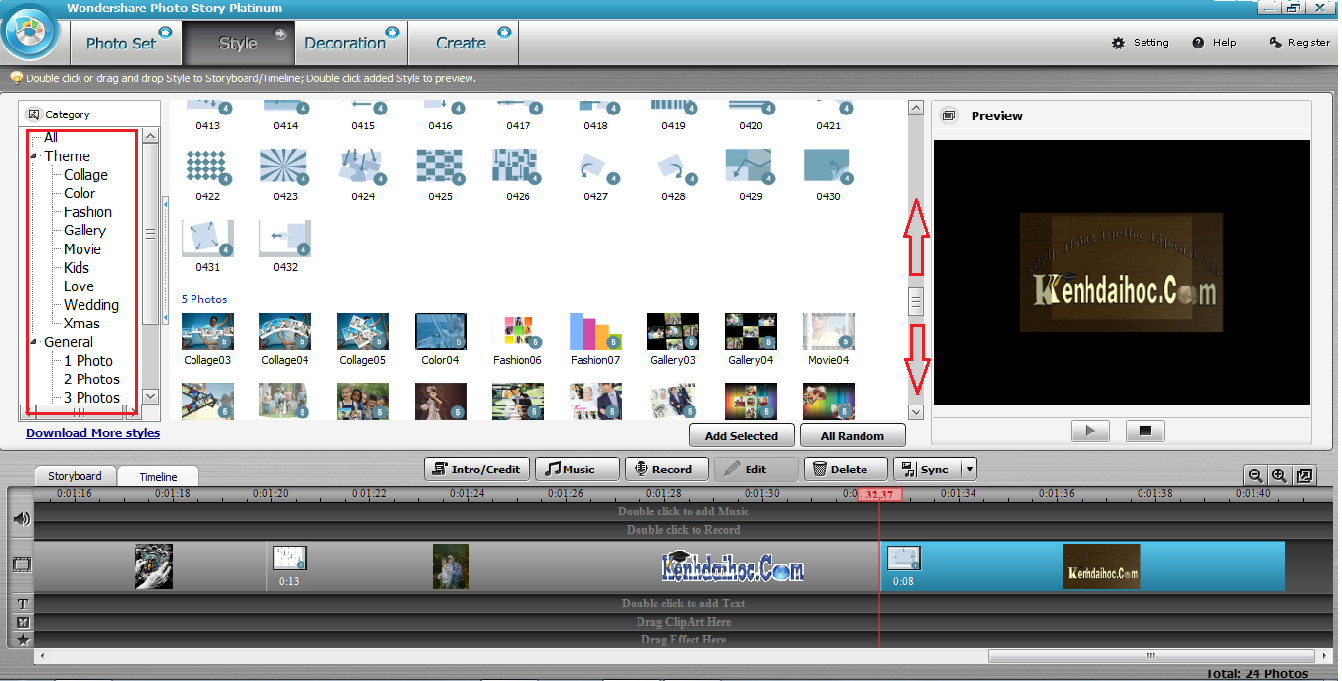Open the Setting gear option

(x=1141, y=43)
